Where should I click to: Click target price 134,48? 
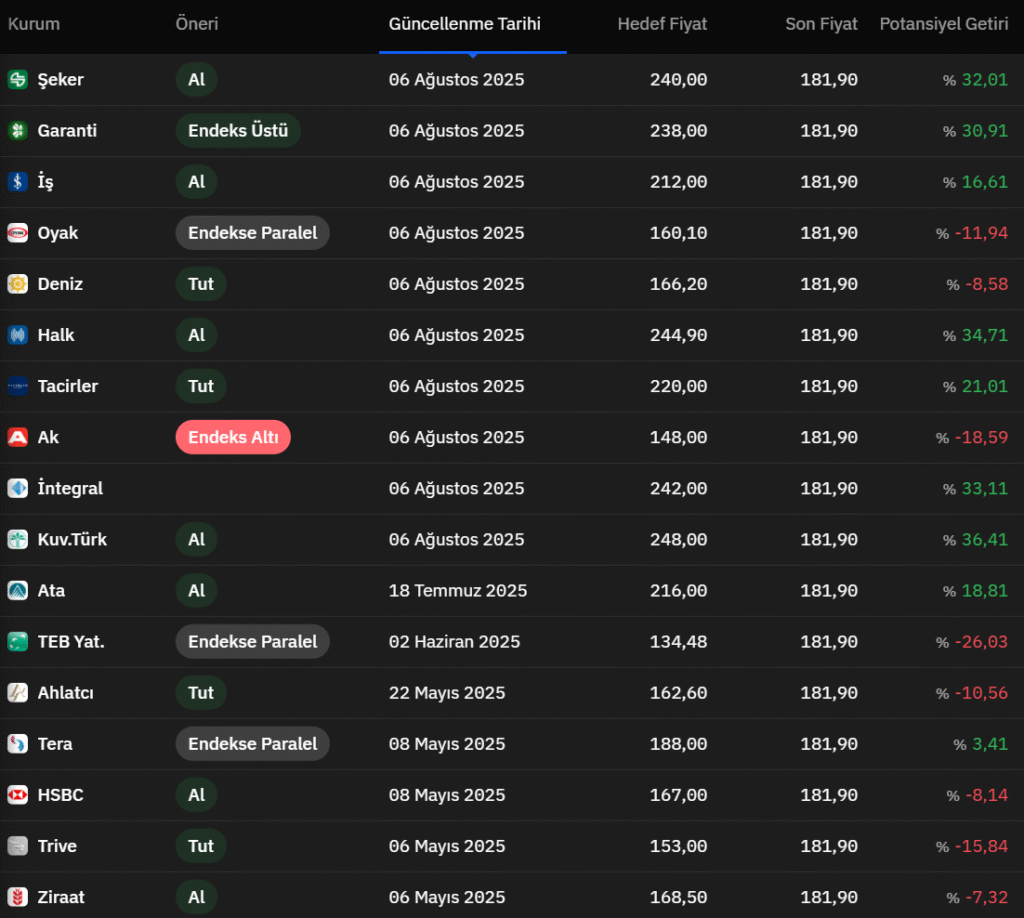pos(679,642)
